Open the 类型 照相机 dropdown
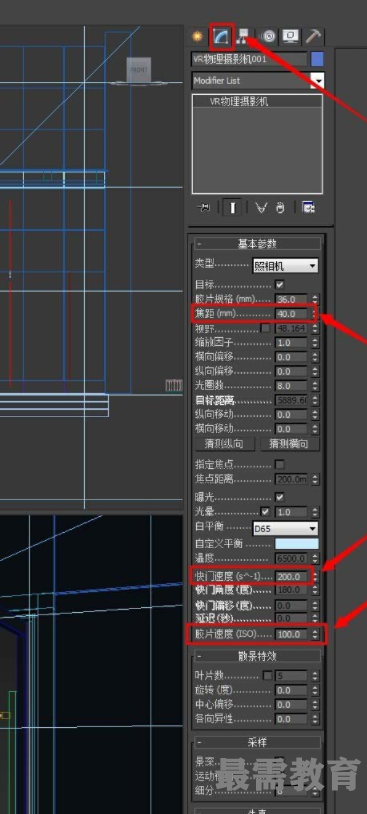The image size is (367, 814). click(285, 266)
